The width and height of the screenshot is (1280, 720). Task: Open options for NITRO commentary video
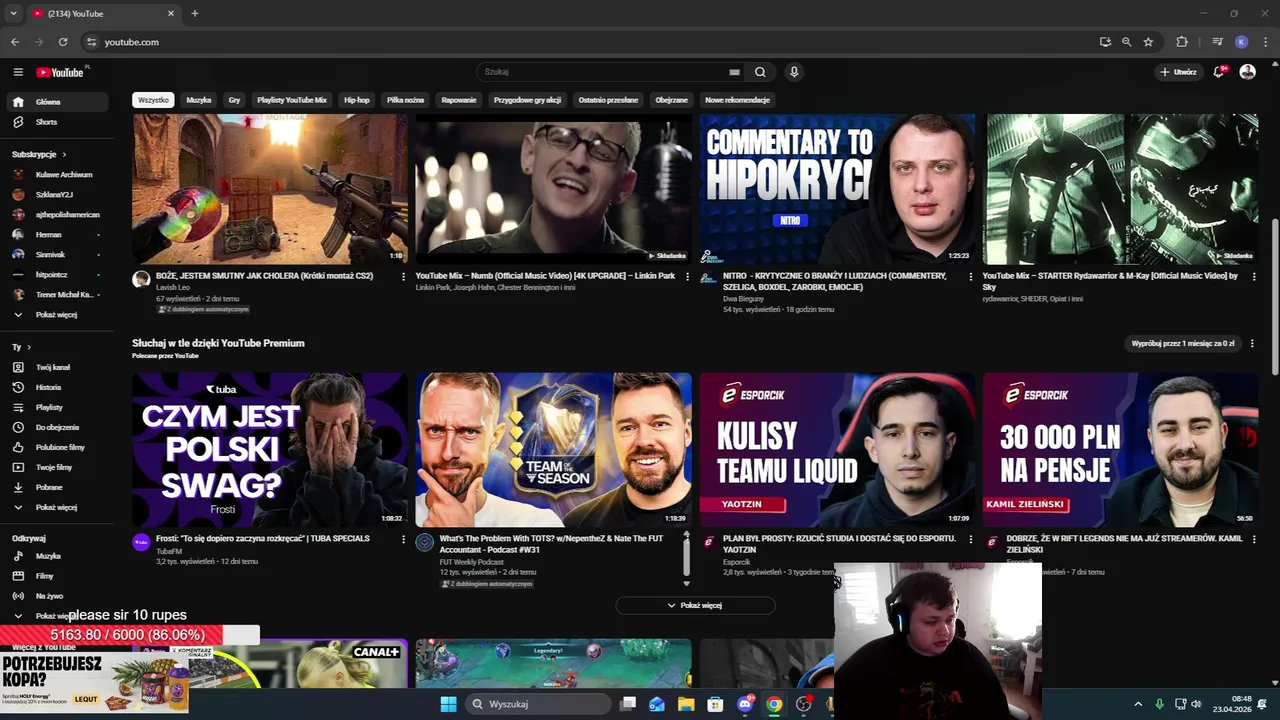[x=971, y=276]
